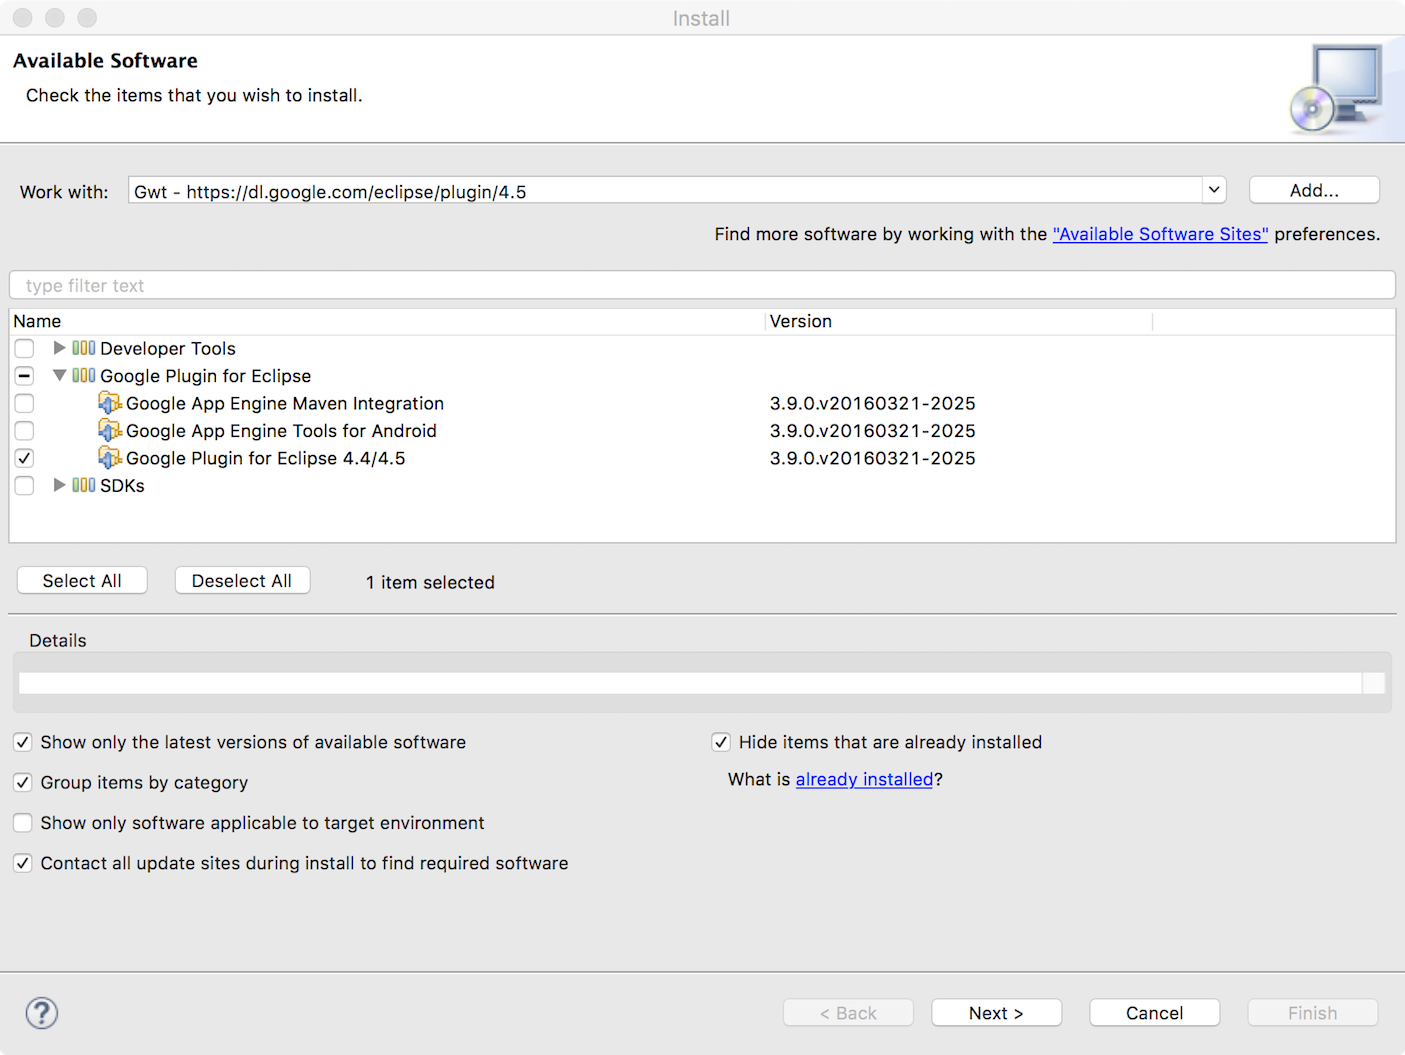1405x1055 pixels.
Task: Check the SDKs category checkbox
Action: click(24, 485)
